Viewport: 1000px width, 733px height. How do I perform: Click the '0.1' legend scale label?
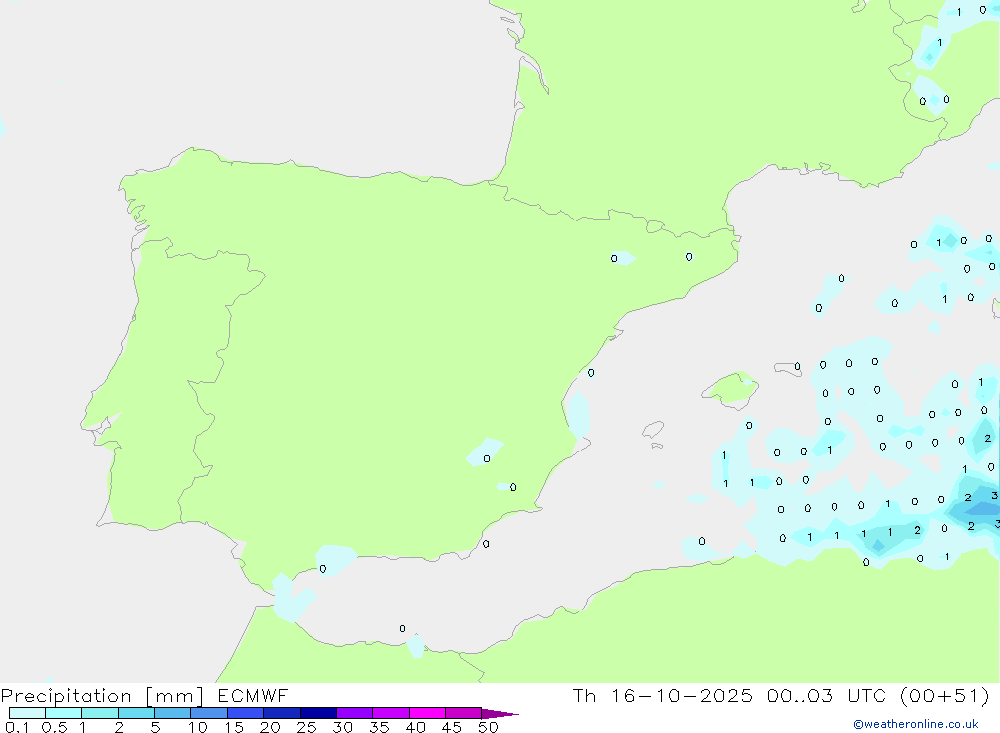pyautogui.click(x=17, y=727)
